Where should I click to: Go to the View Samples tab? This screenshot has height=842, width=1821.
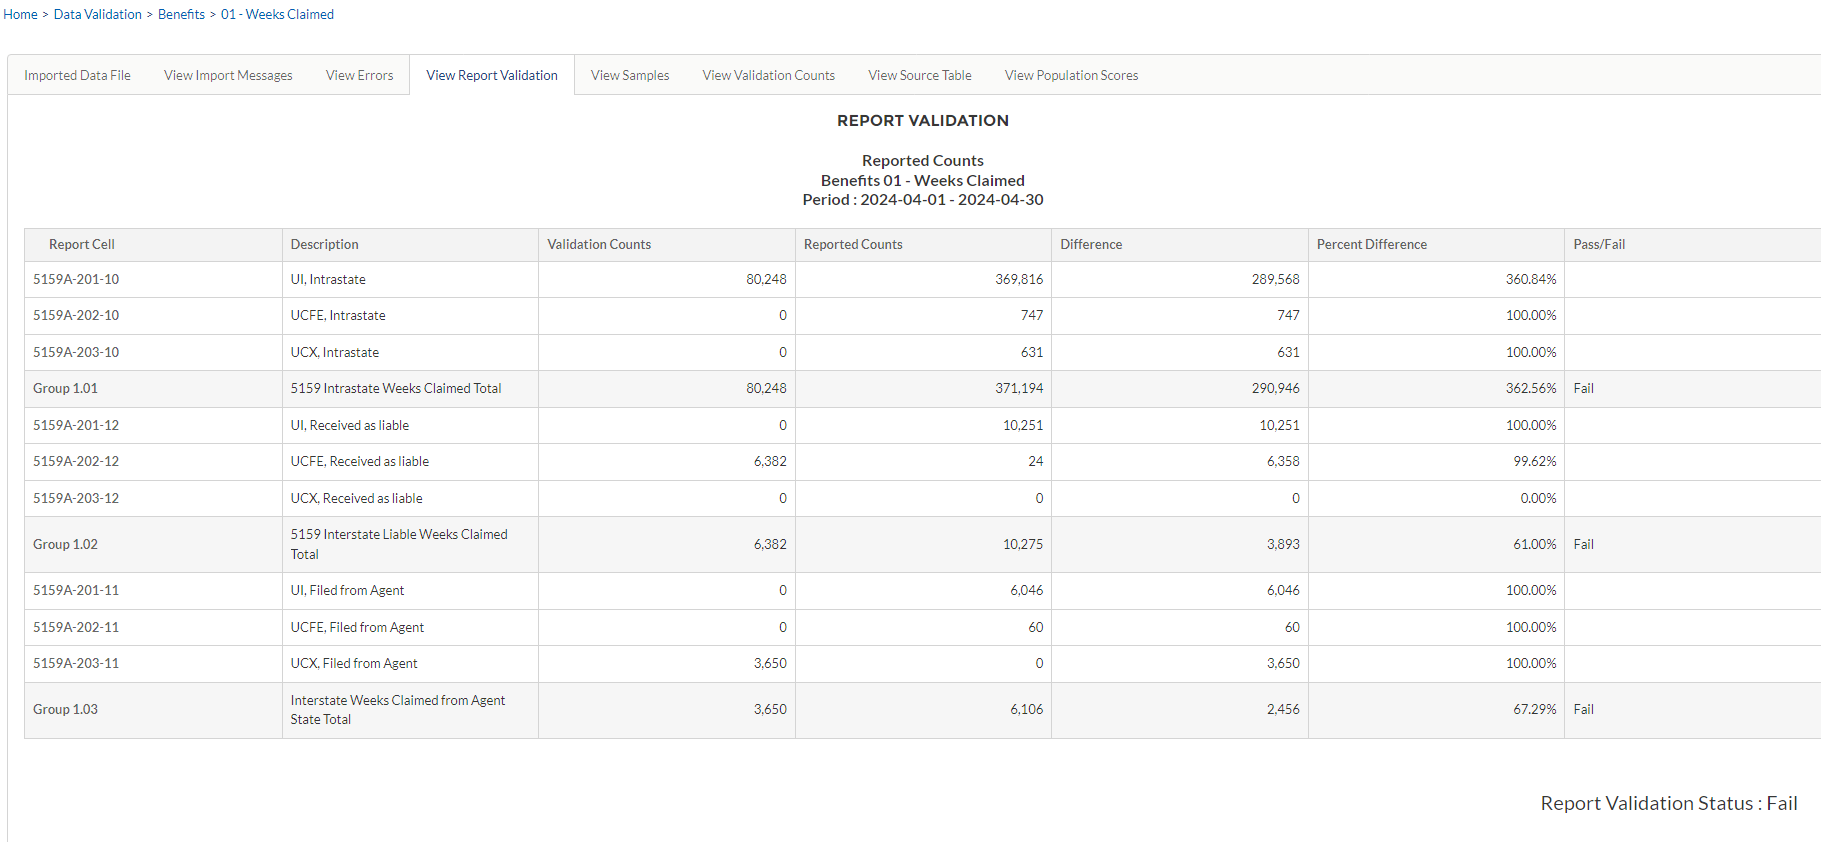[629, 75]
